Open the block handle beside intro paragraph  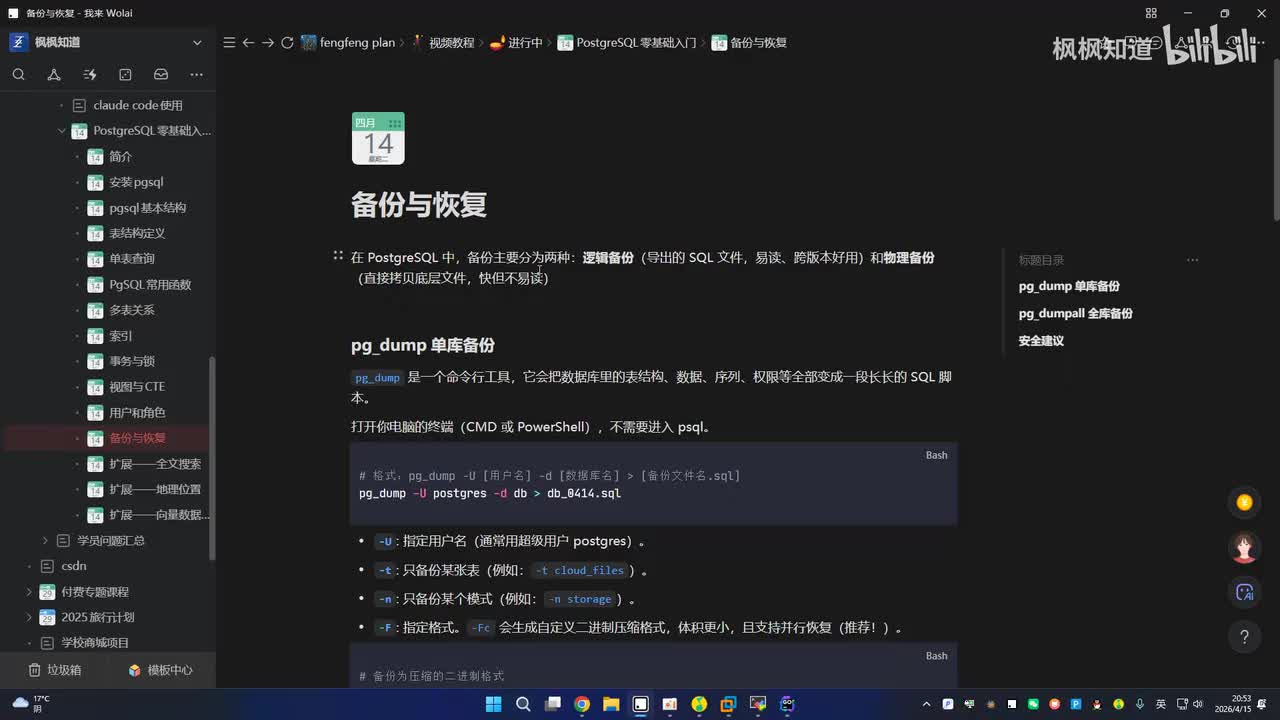338,257
